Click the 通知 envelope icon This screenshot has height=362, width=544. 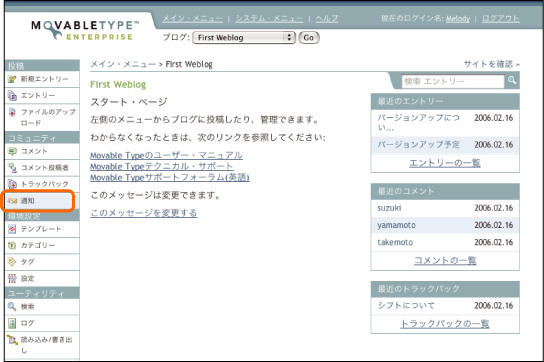pos(12,201)
